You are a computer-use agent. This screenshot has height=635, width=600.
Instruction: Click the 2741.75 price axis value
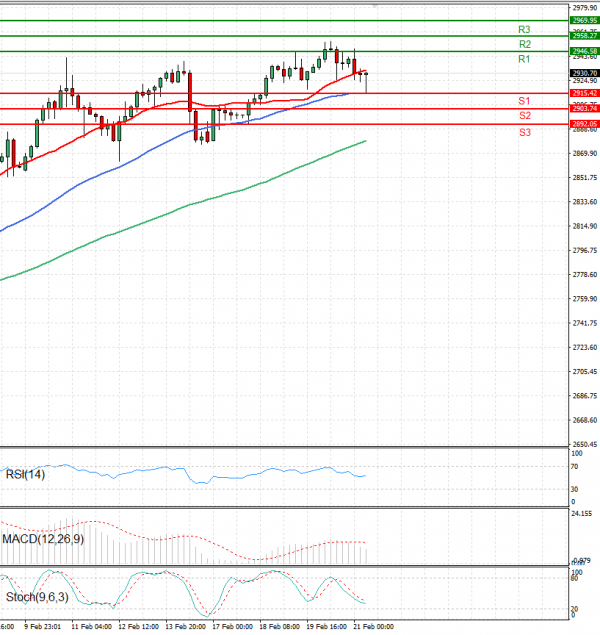click(x=585, y=323)
